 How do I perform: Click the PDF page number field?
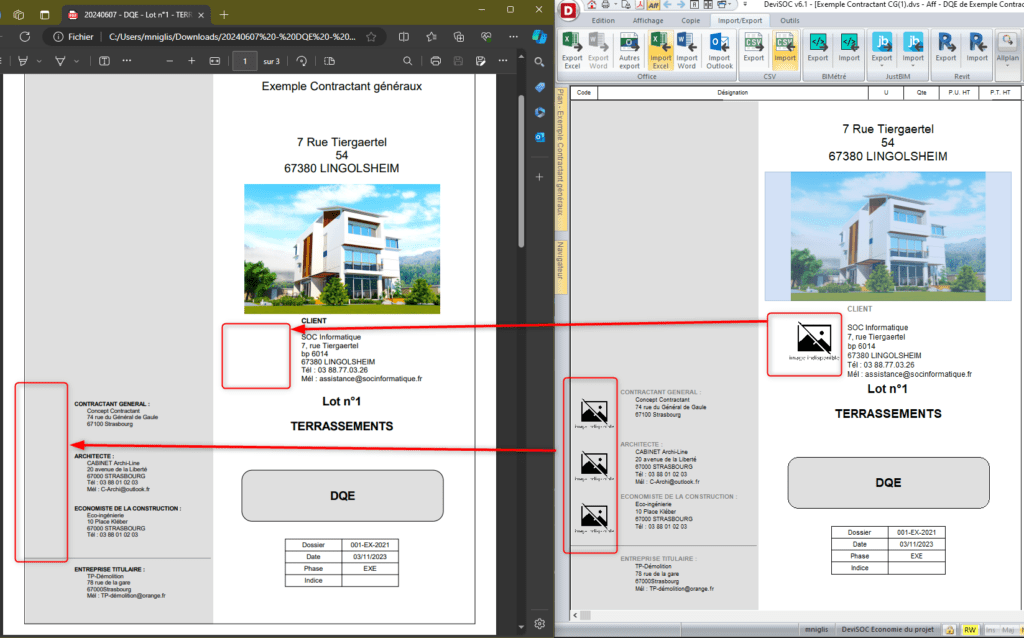click(245, 61)
